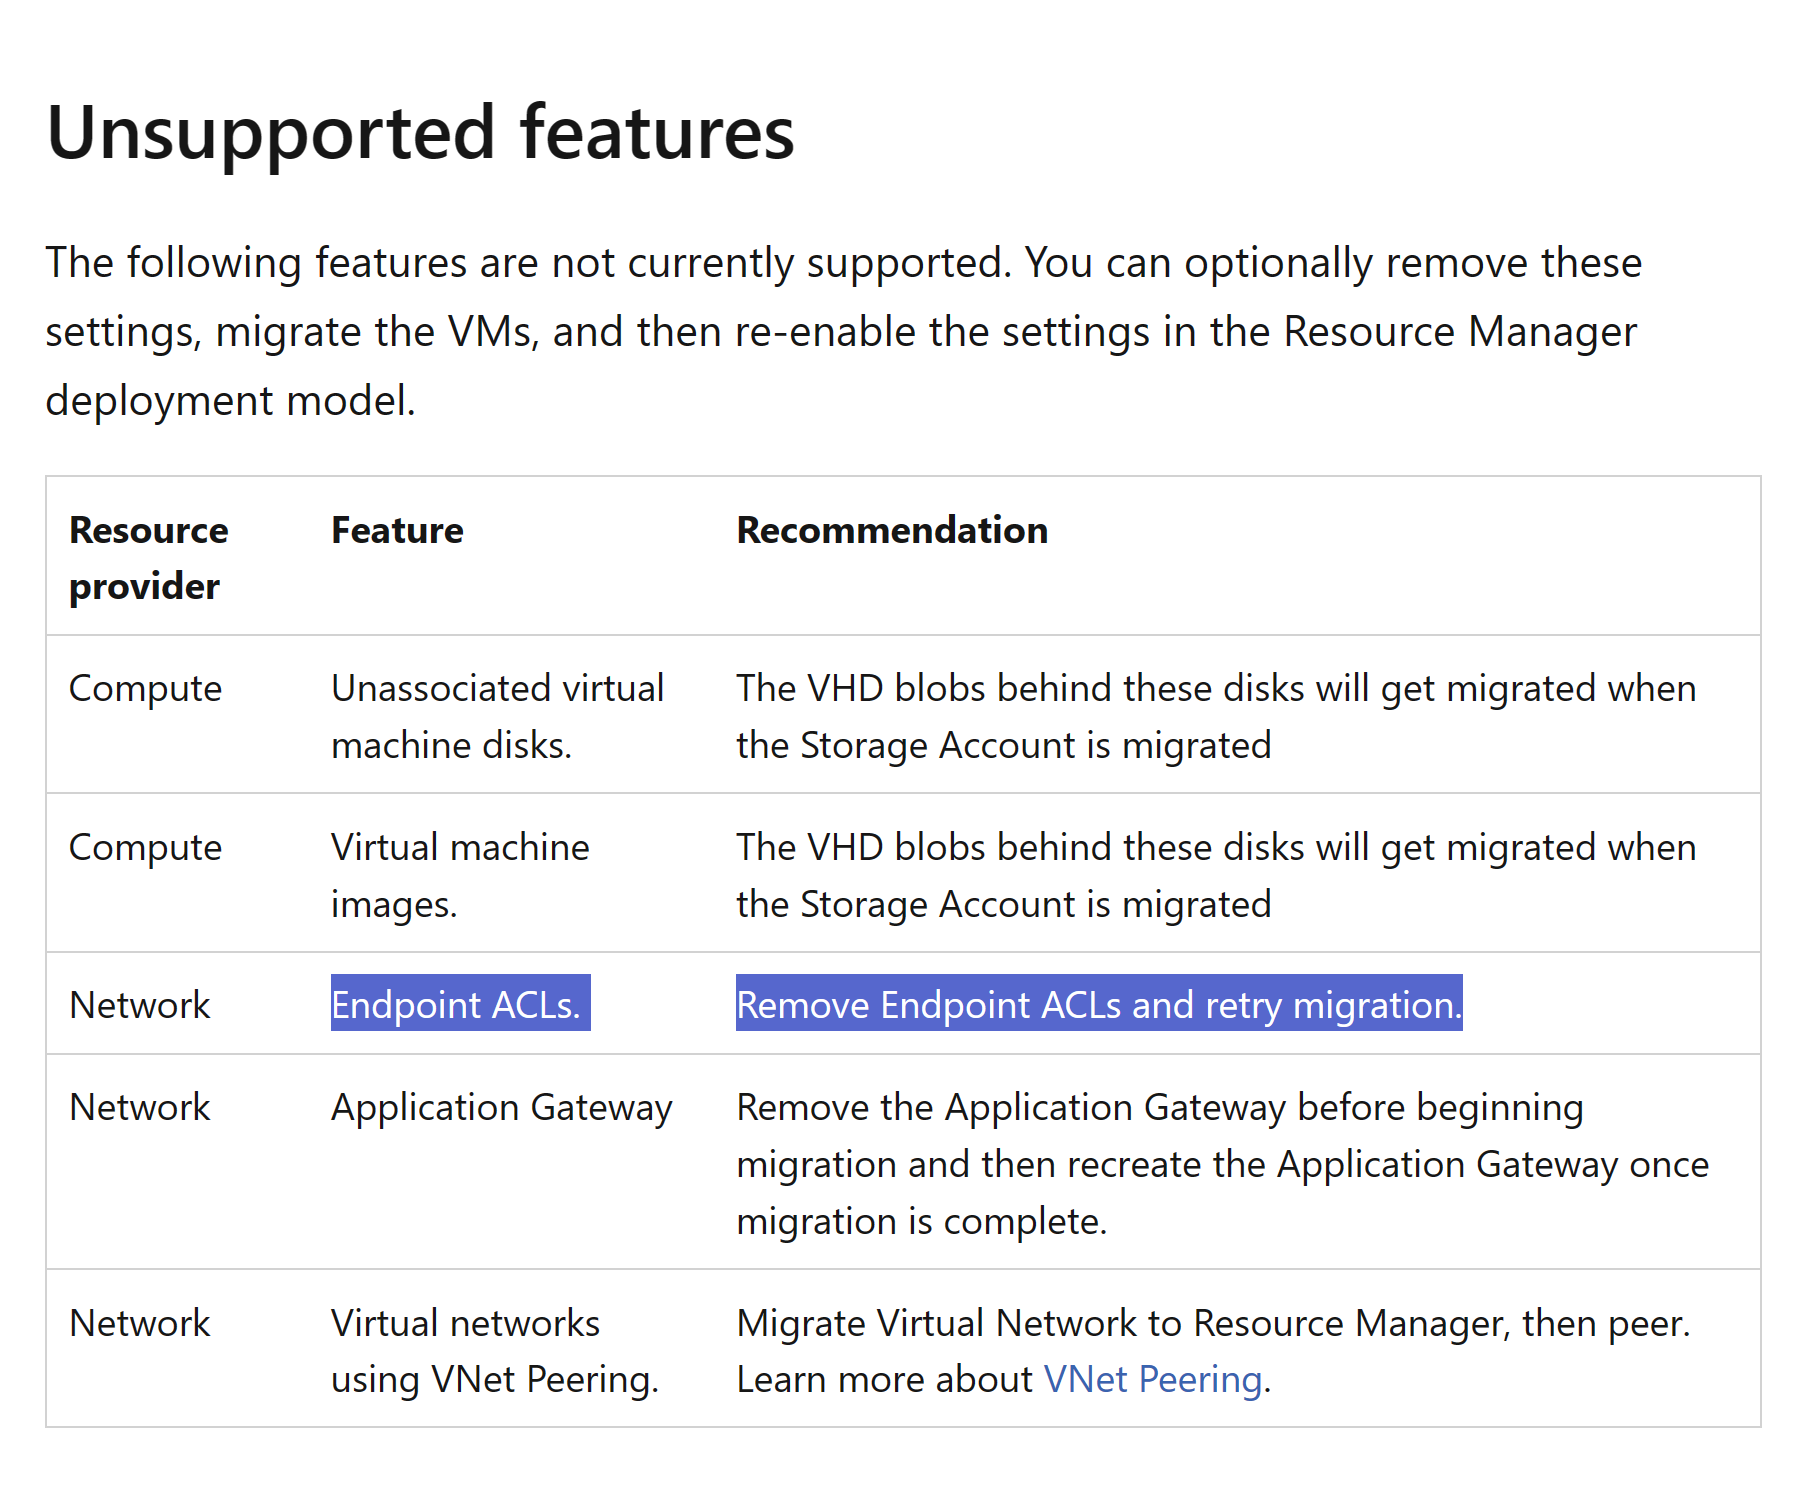Select the Application Gateway feature cell

point(502,1107)
